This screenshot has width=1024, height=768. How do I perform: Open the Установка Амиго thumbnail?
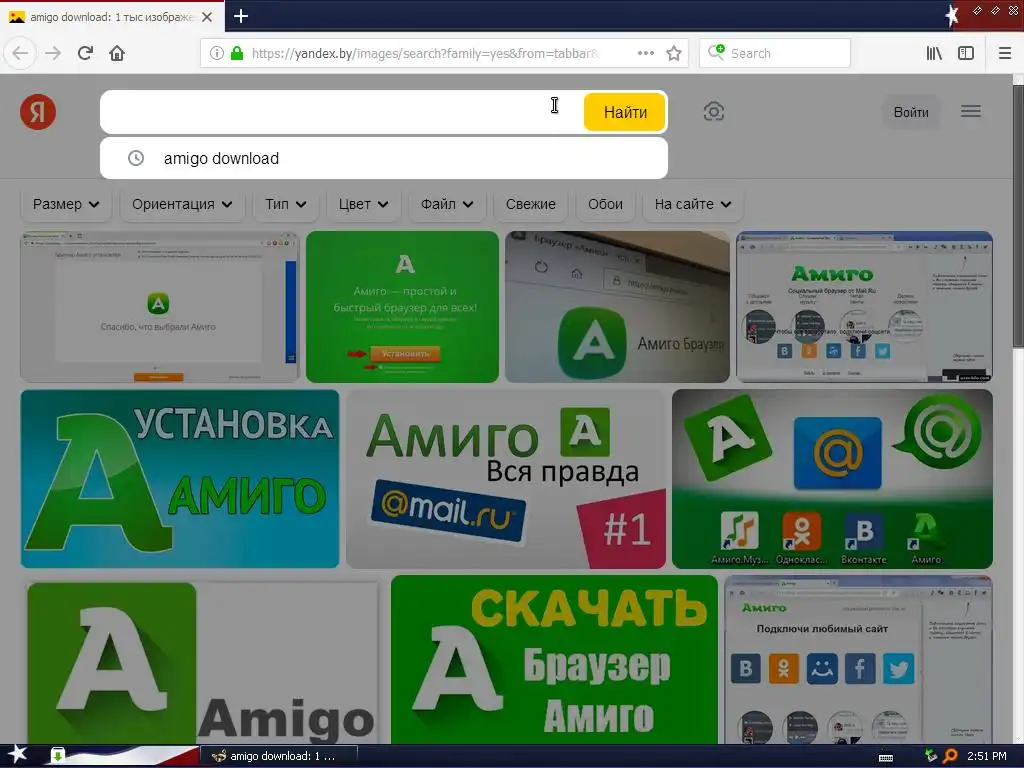180,479
